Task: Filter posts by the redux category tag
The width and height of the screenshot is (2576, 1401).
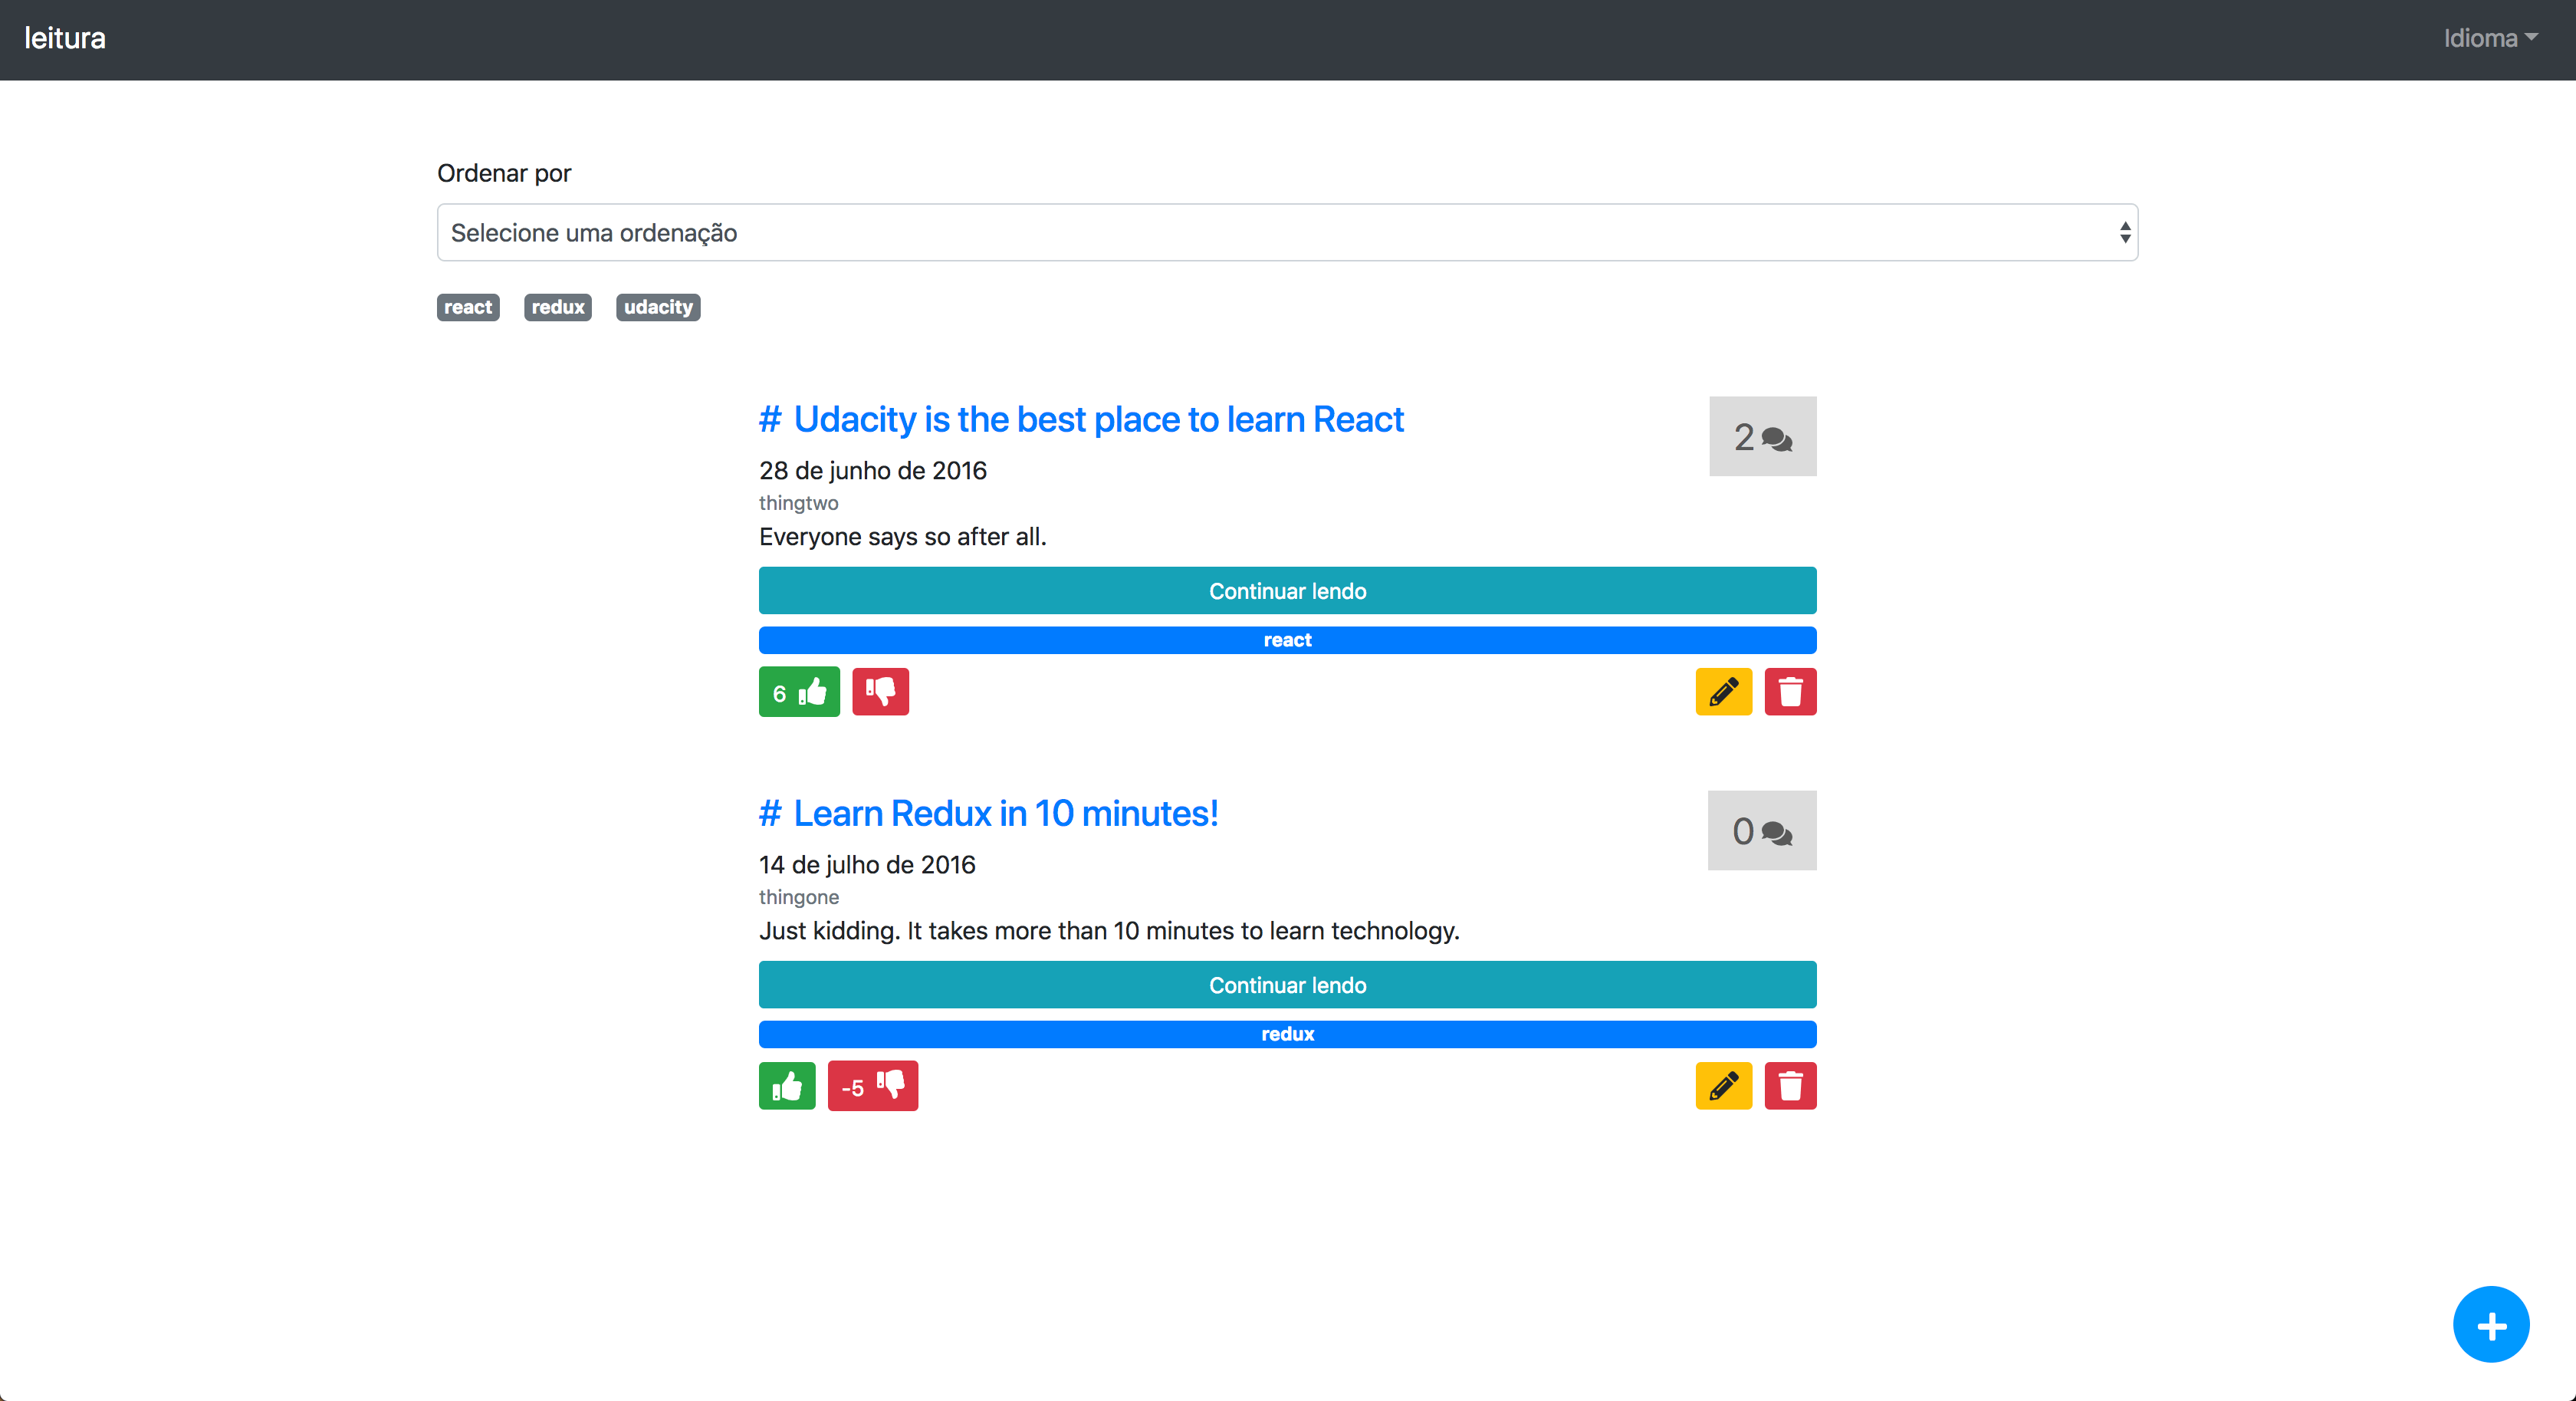Action: [x=557, y=307]
